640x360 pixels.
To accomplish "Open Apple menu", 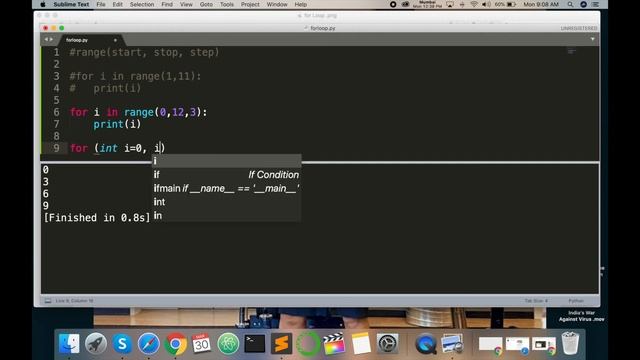I will pos(43,4).
